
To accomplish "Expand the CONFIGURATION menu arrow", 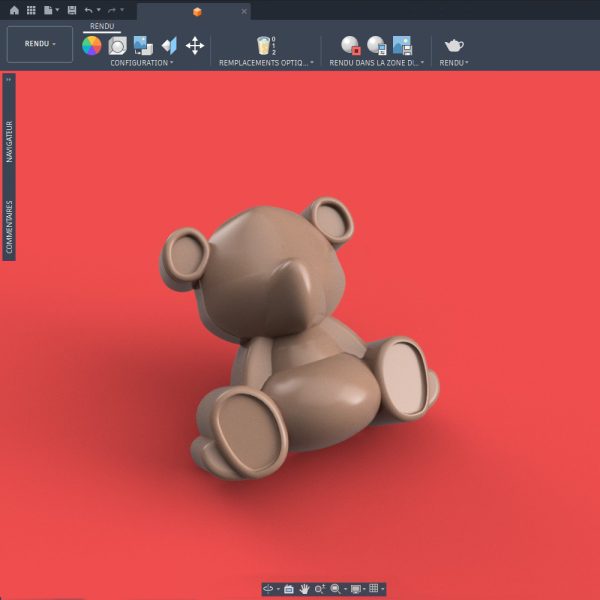I will click(172, 62).
